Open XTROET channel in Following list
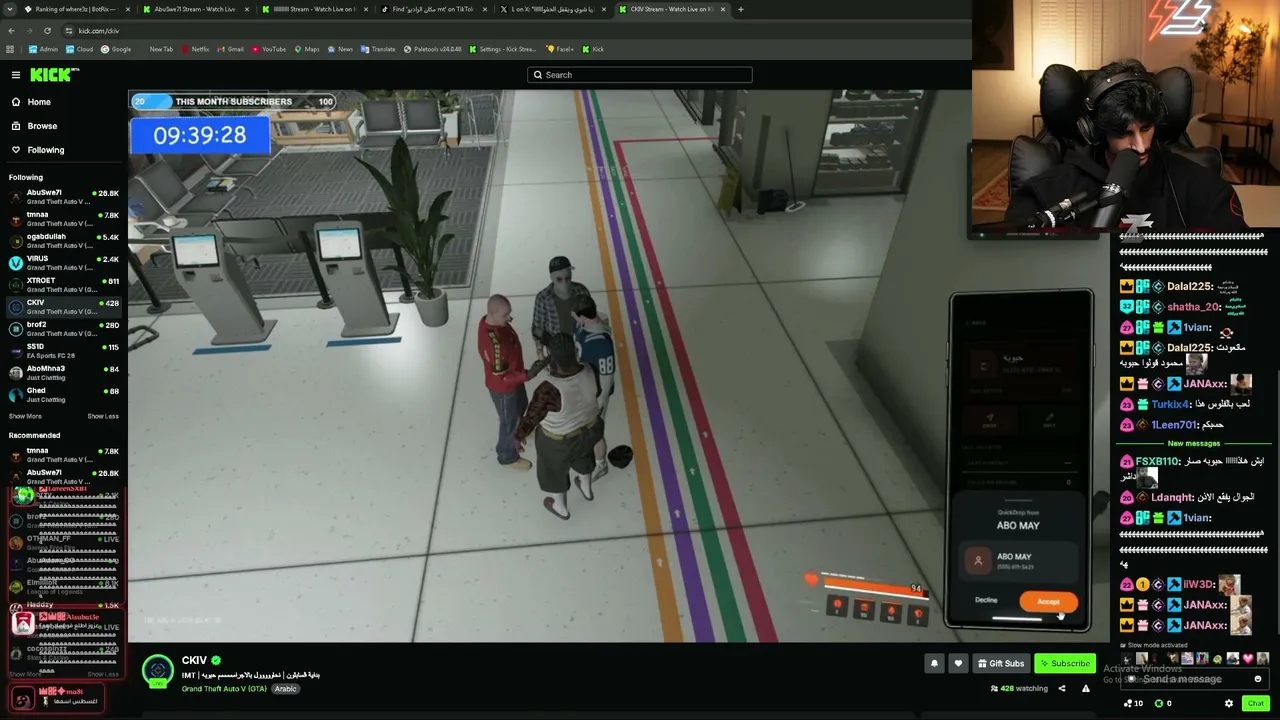 (64, 285)
